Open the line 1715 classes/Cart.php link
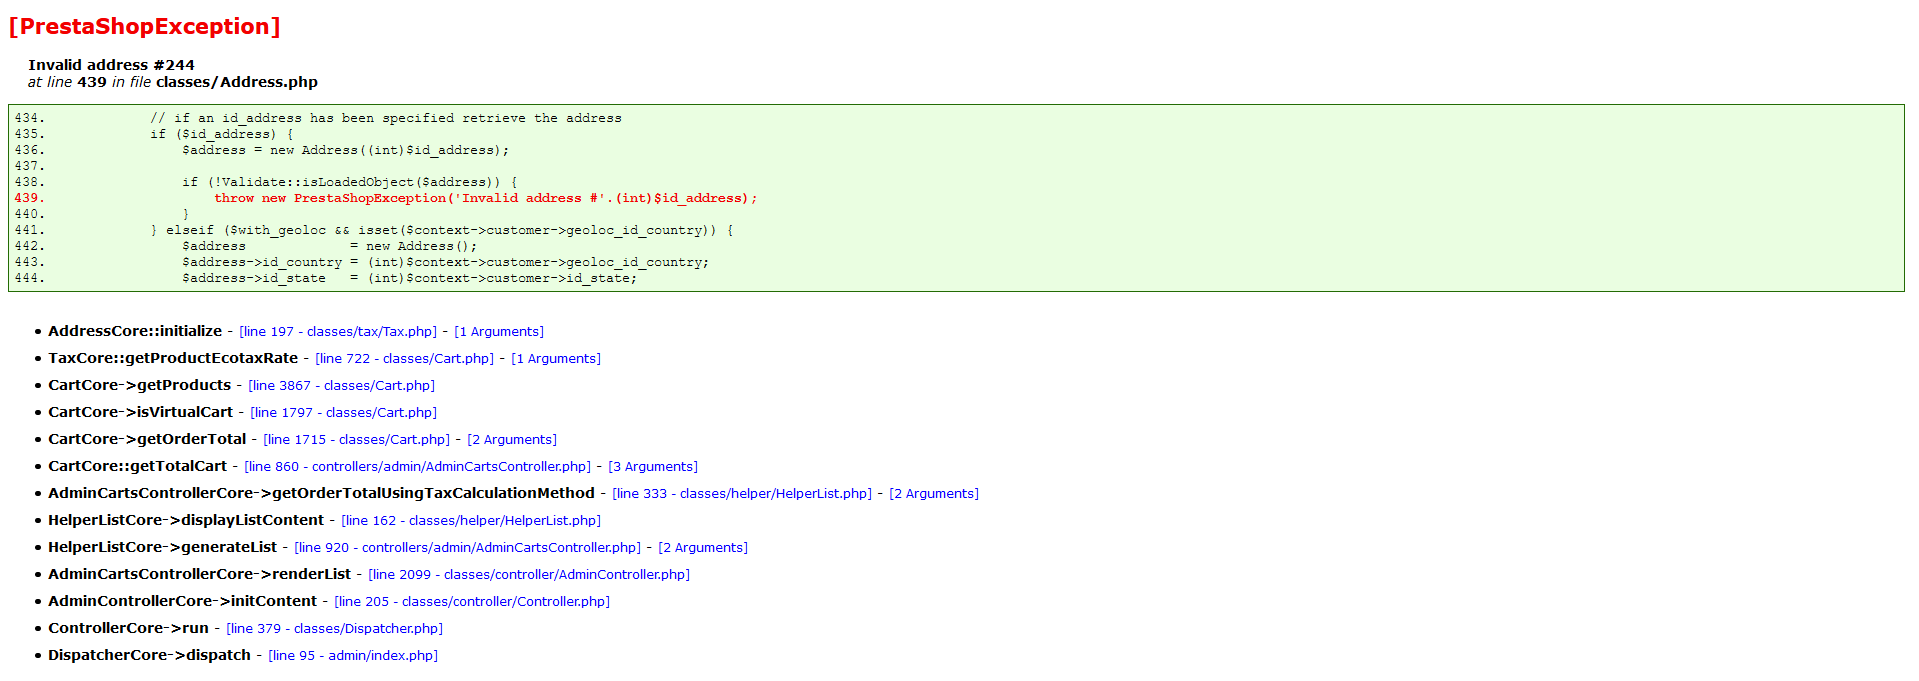The height and width of the screenshot is (681, 1919). click(x=357, y=440)
